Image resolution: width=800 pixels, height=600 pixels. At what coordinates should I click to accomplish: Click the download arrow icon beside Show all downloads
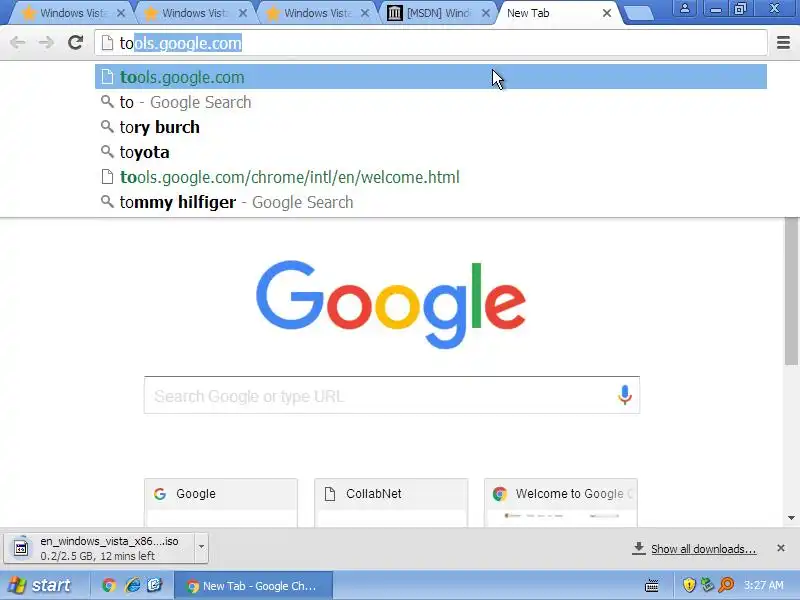[x=638, y=548]
